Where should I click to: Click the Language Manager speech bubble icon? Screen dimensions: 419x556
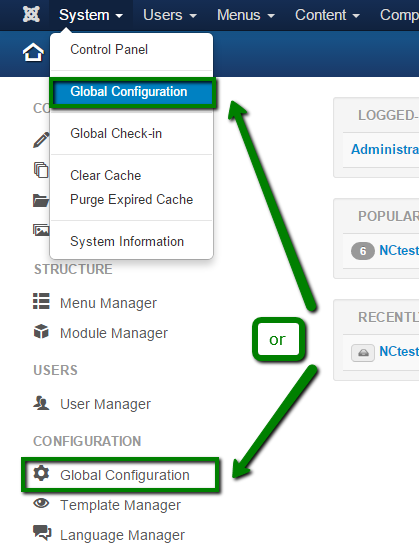point(42,533)
